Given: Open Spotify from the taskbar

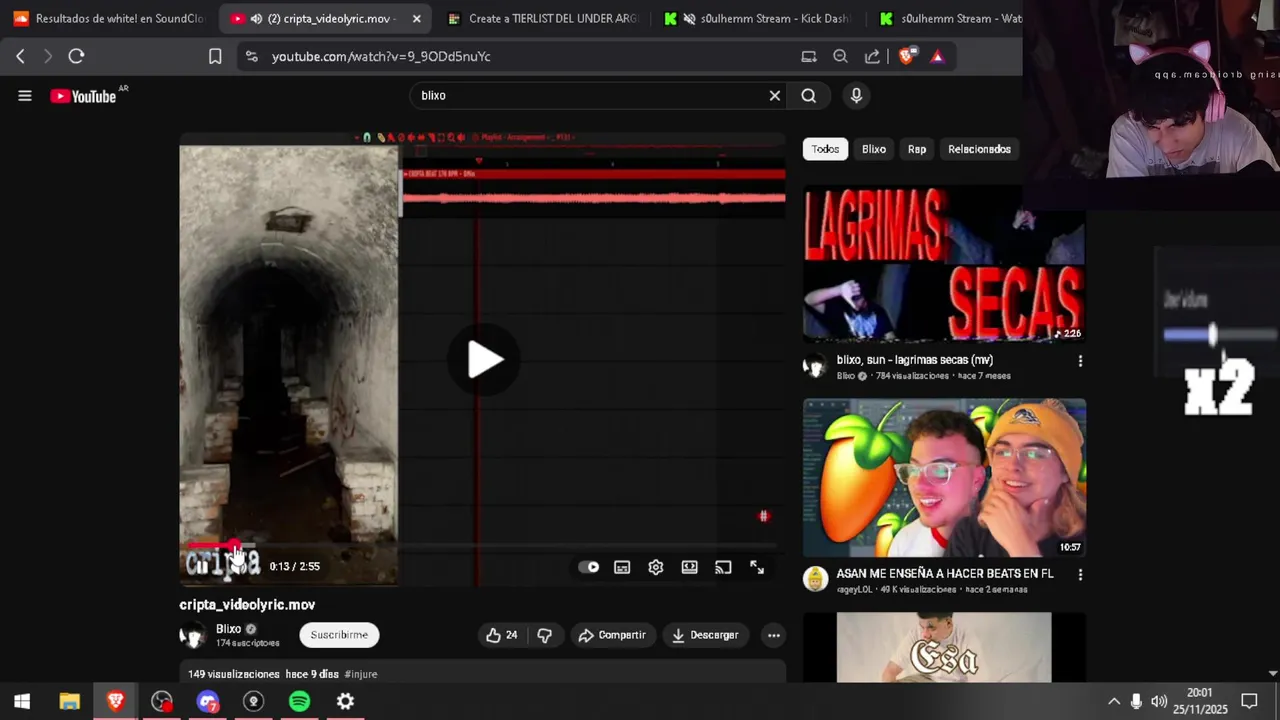Looking at the screenshot, I should pyautogui.click(x=299, y=702).
